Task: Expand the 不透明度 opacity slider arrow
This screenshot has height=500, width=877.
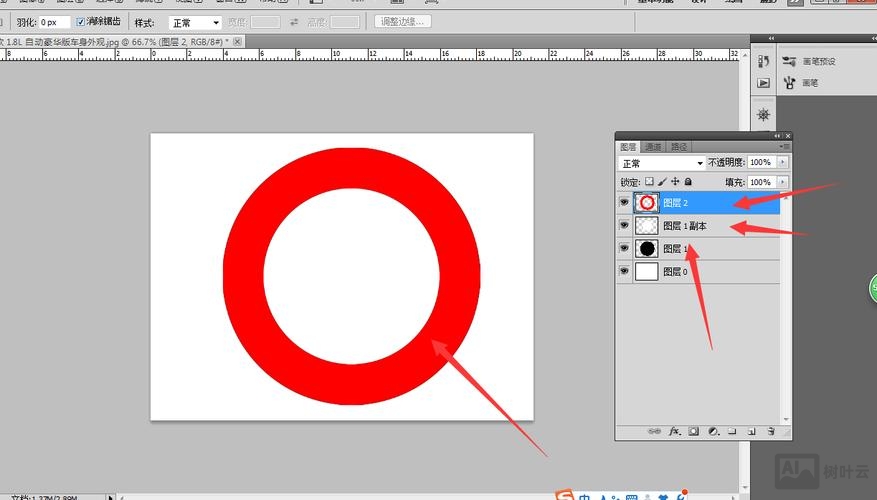Action: click(x=782, y=163)
